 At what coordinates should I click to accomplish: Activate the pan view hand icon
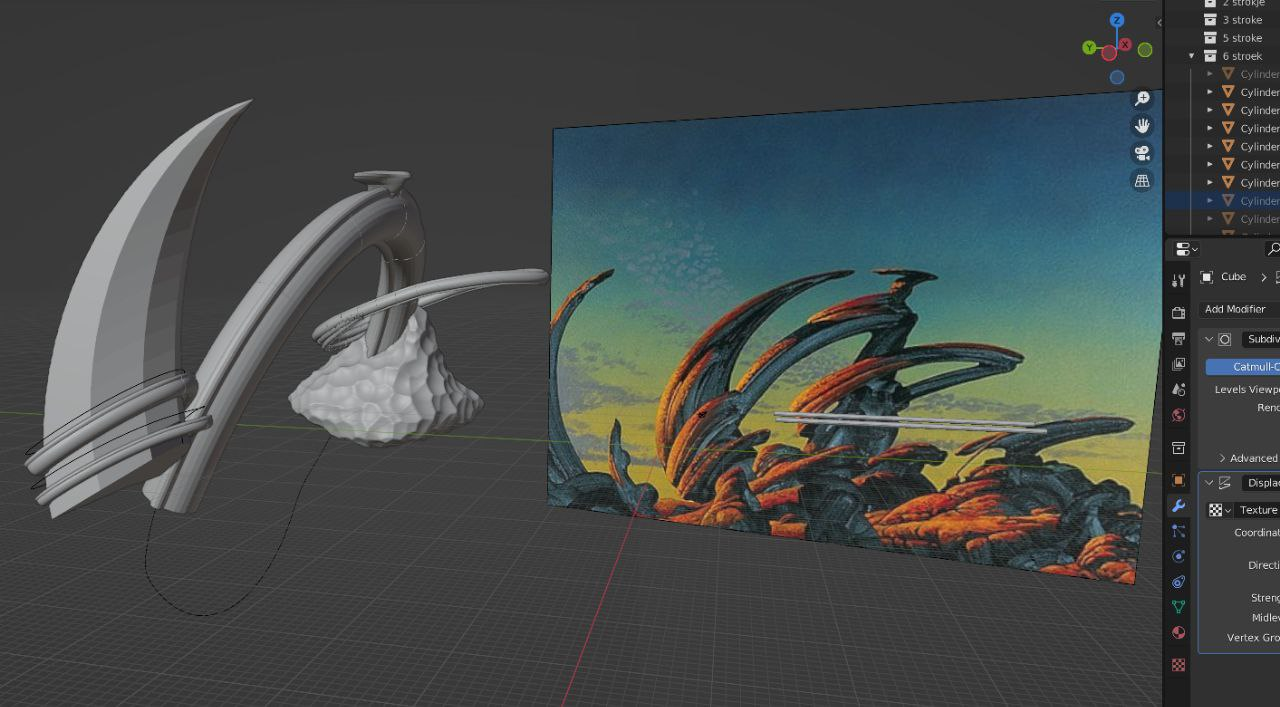1142,126
